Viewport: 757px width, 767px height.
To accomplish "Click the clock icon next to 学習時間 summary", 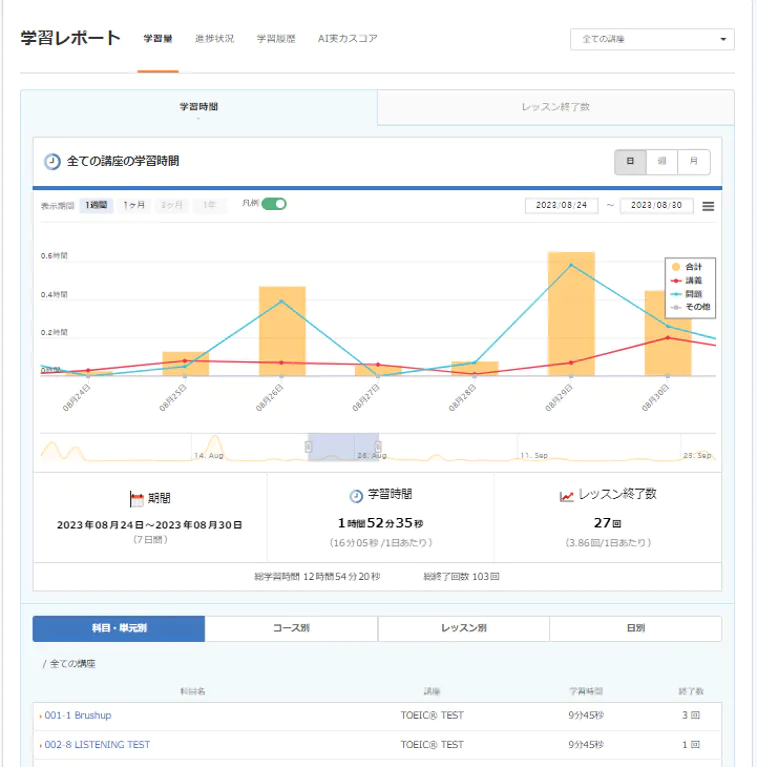I will 356,495.
